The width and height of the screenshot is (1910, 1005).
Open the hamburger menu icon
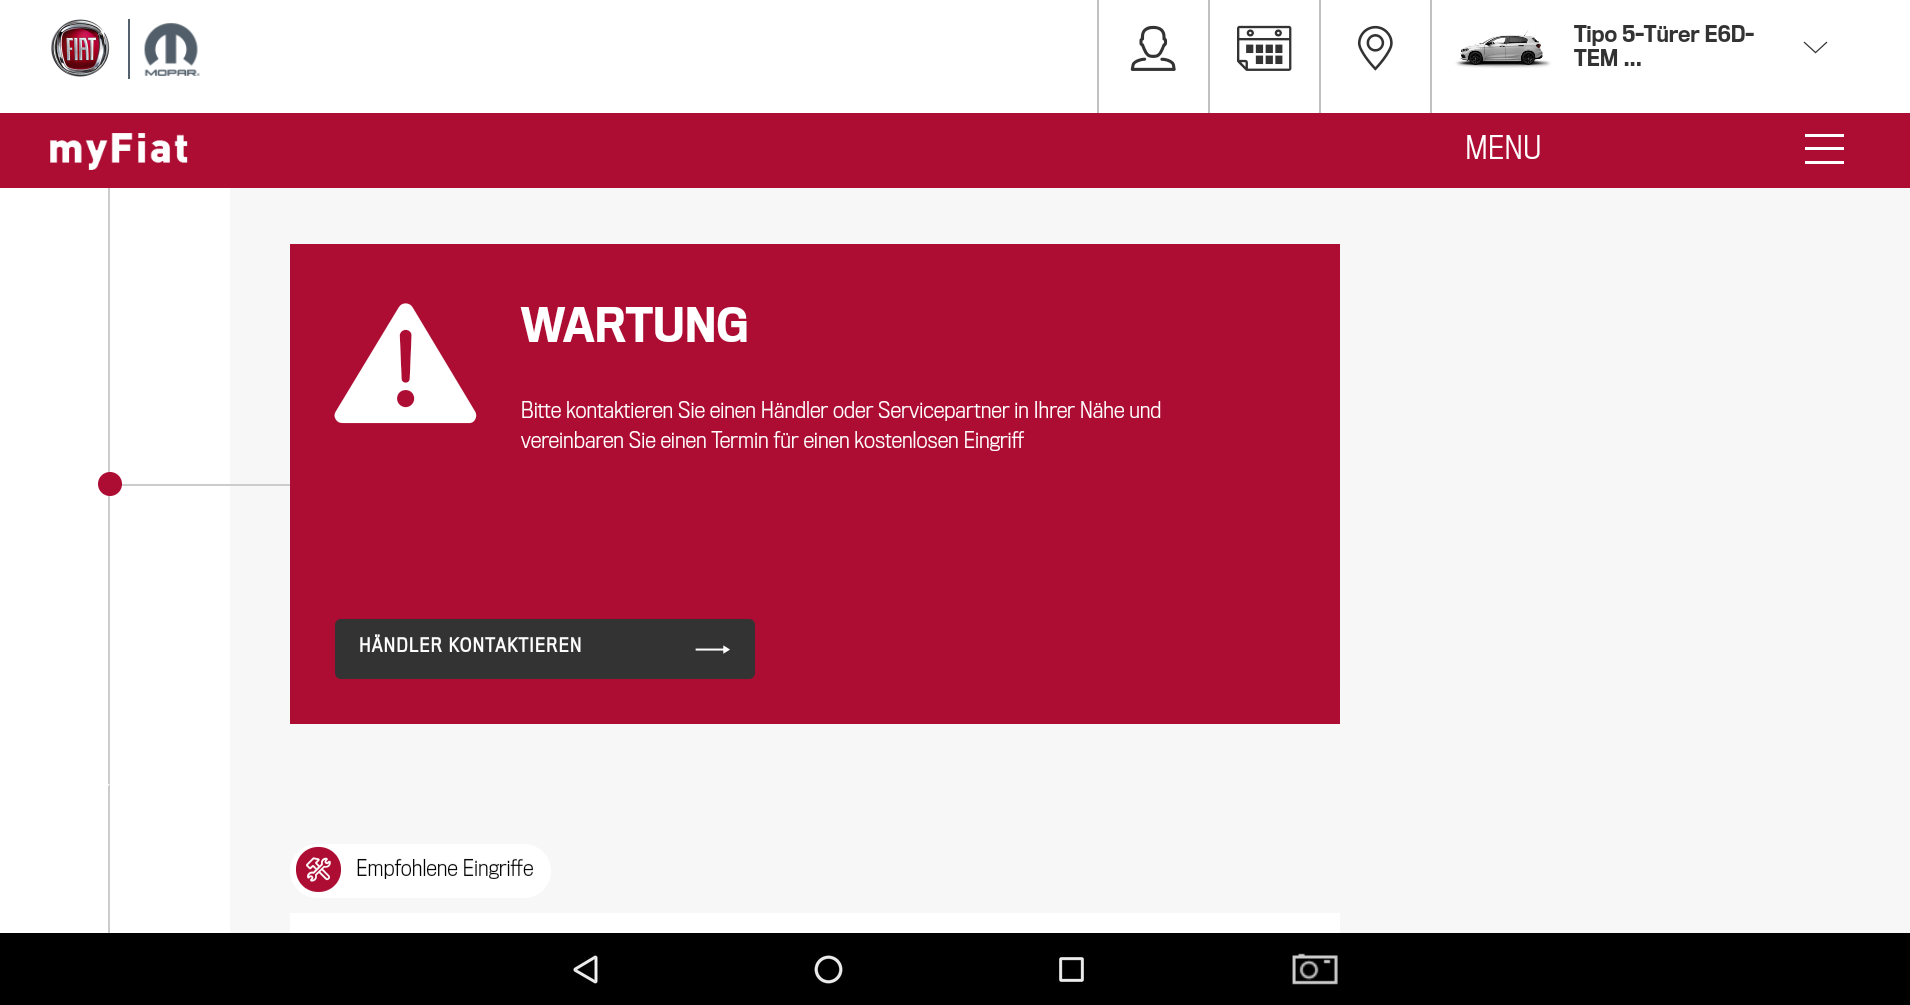click(x=1824, y=149)
